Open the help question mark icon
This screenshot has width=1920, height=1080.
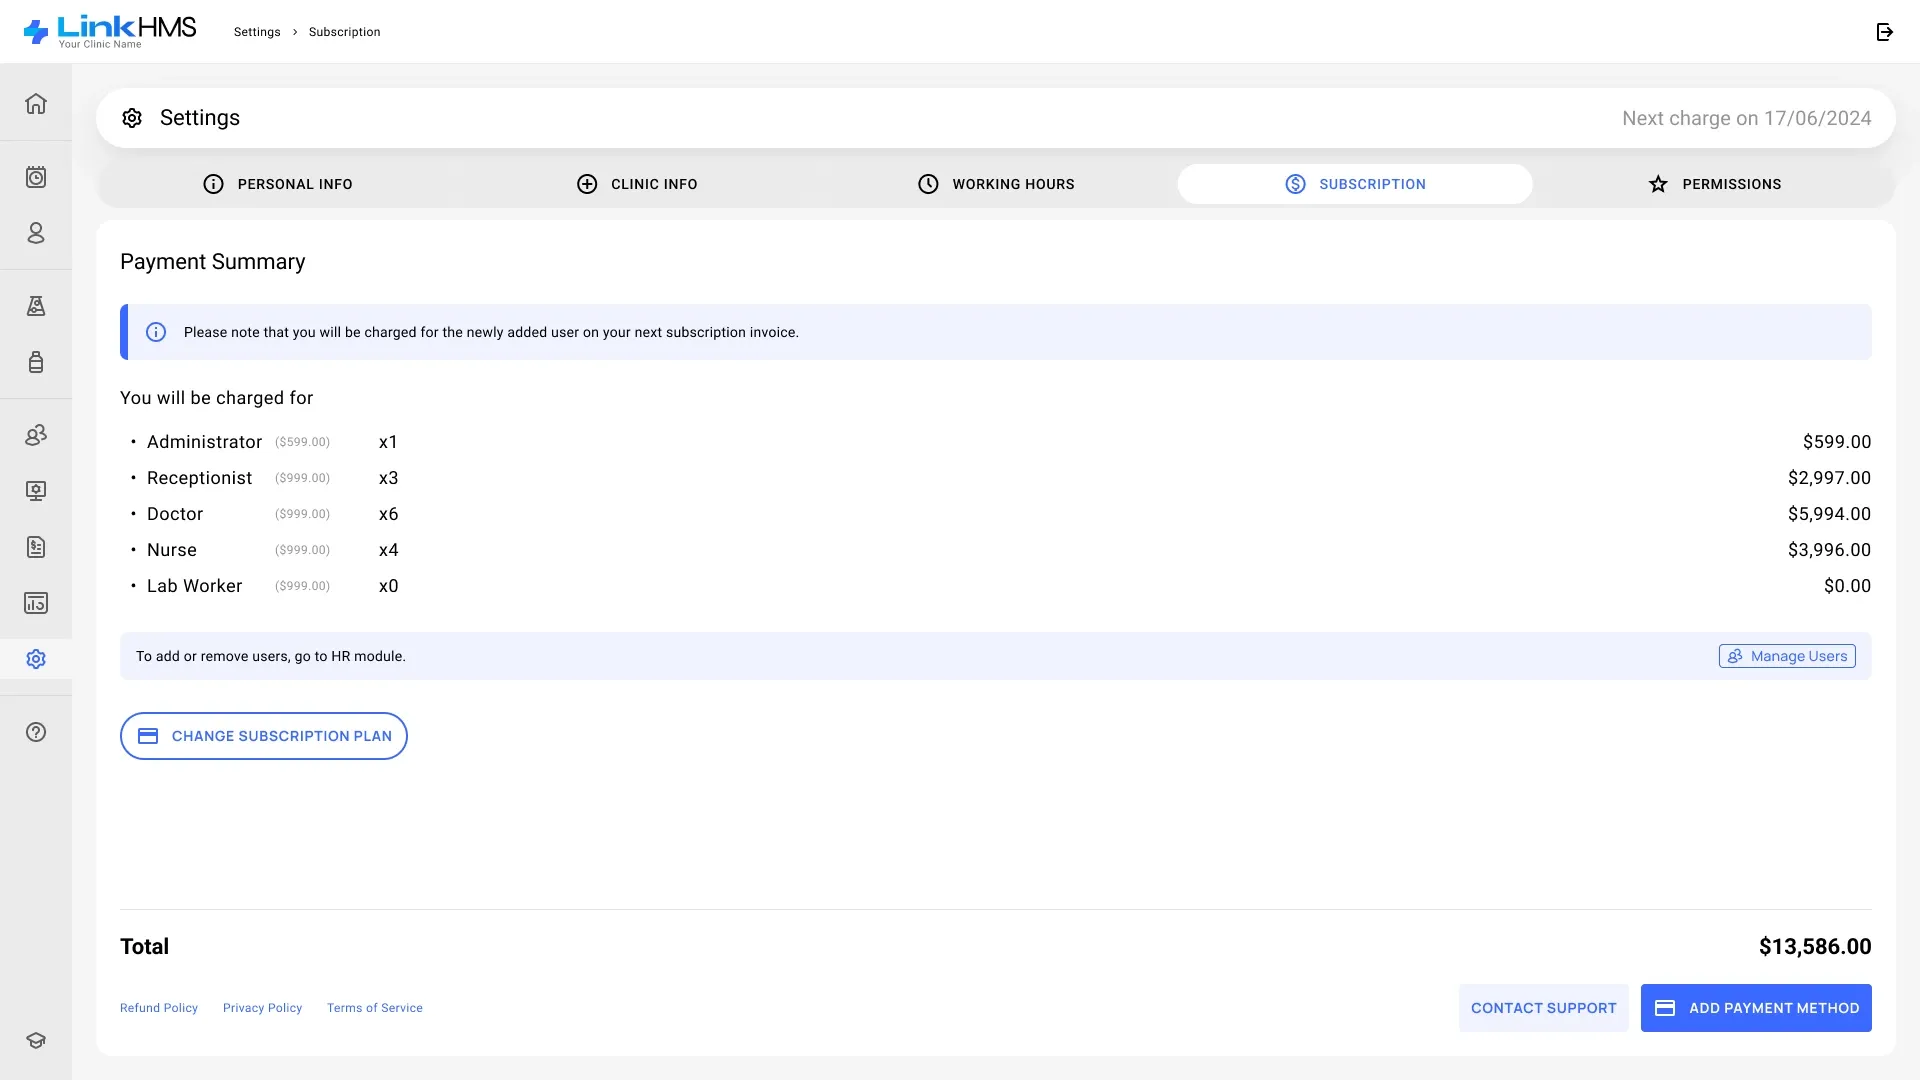36,732
